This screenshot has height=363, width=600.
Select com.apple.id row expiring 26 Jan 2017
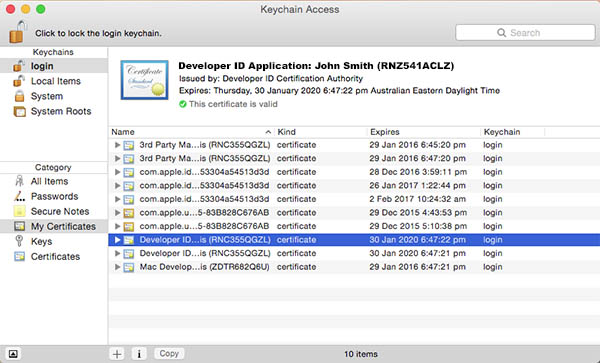coord(354,186)
